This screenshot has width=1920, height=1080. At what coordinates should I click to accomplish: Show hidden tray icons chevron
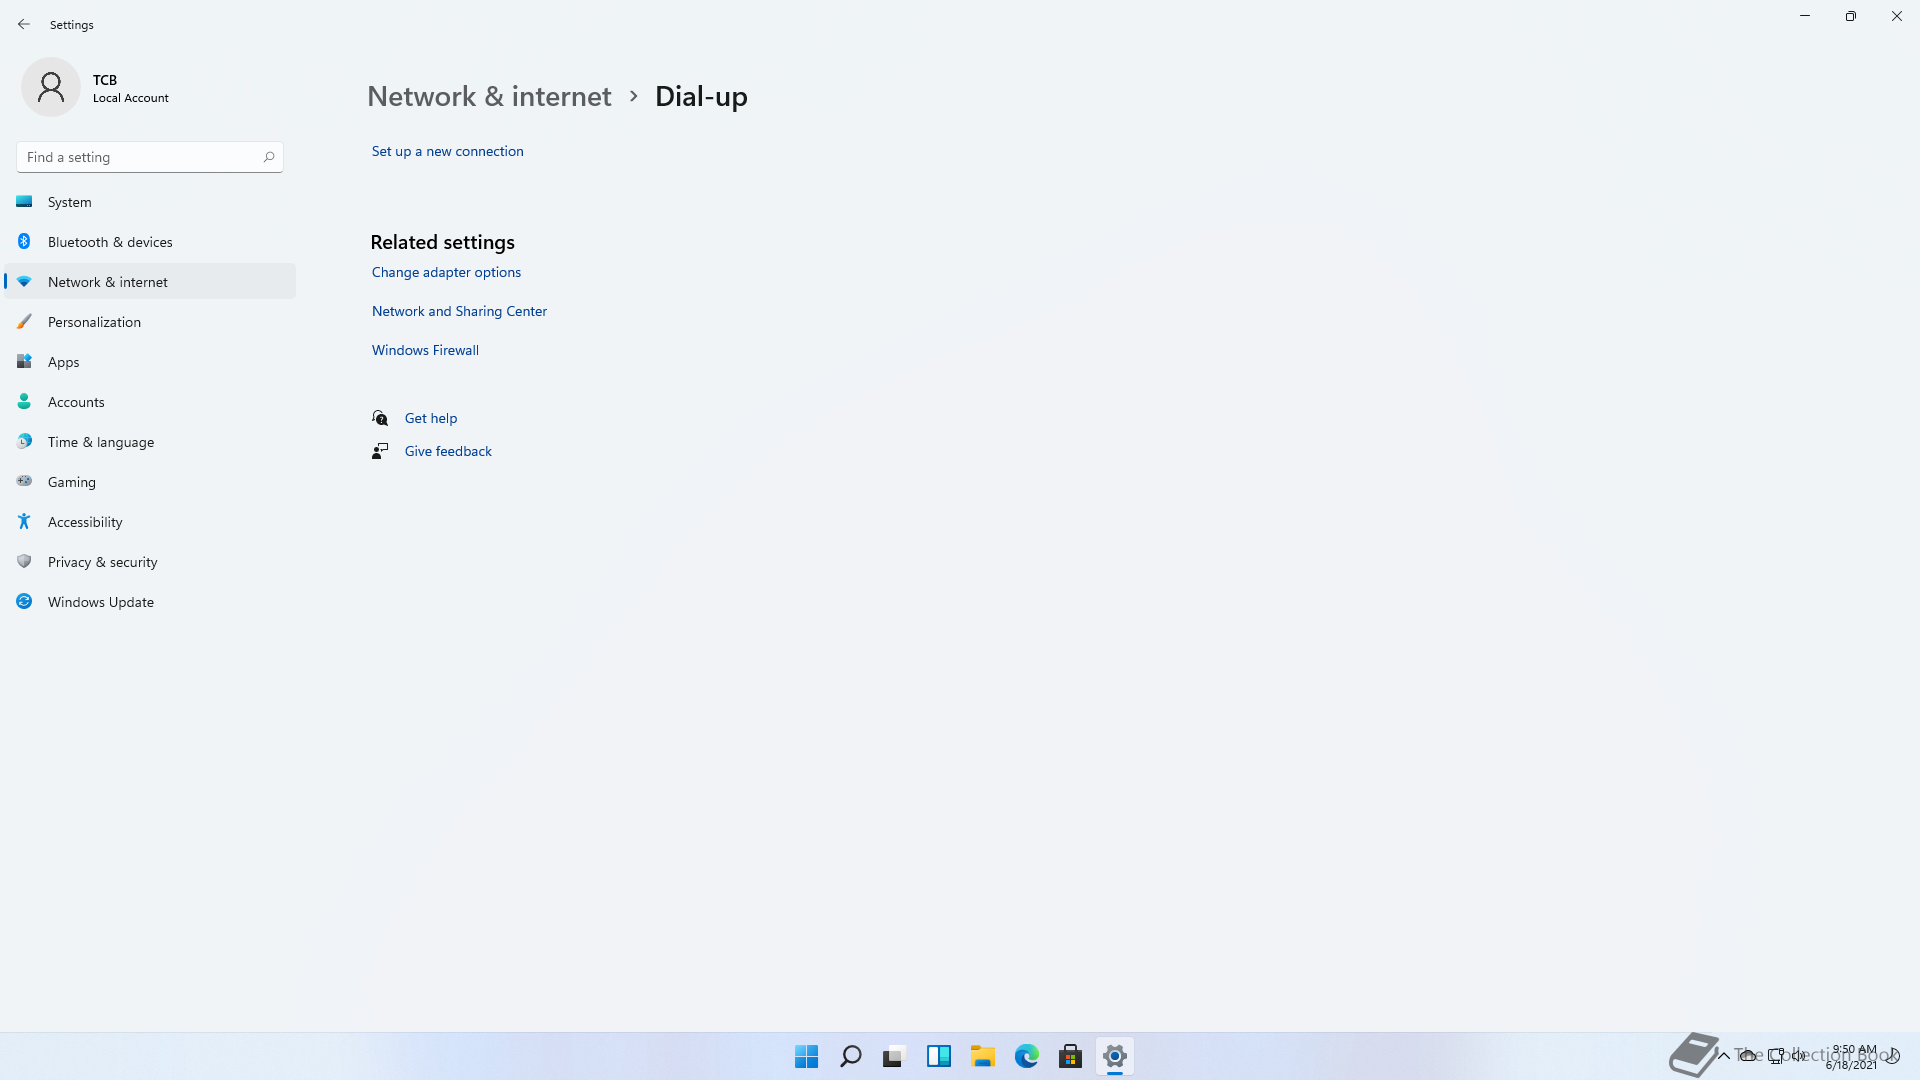(1724, 1056)
